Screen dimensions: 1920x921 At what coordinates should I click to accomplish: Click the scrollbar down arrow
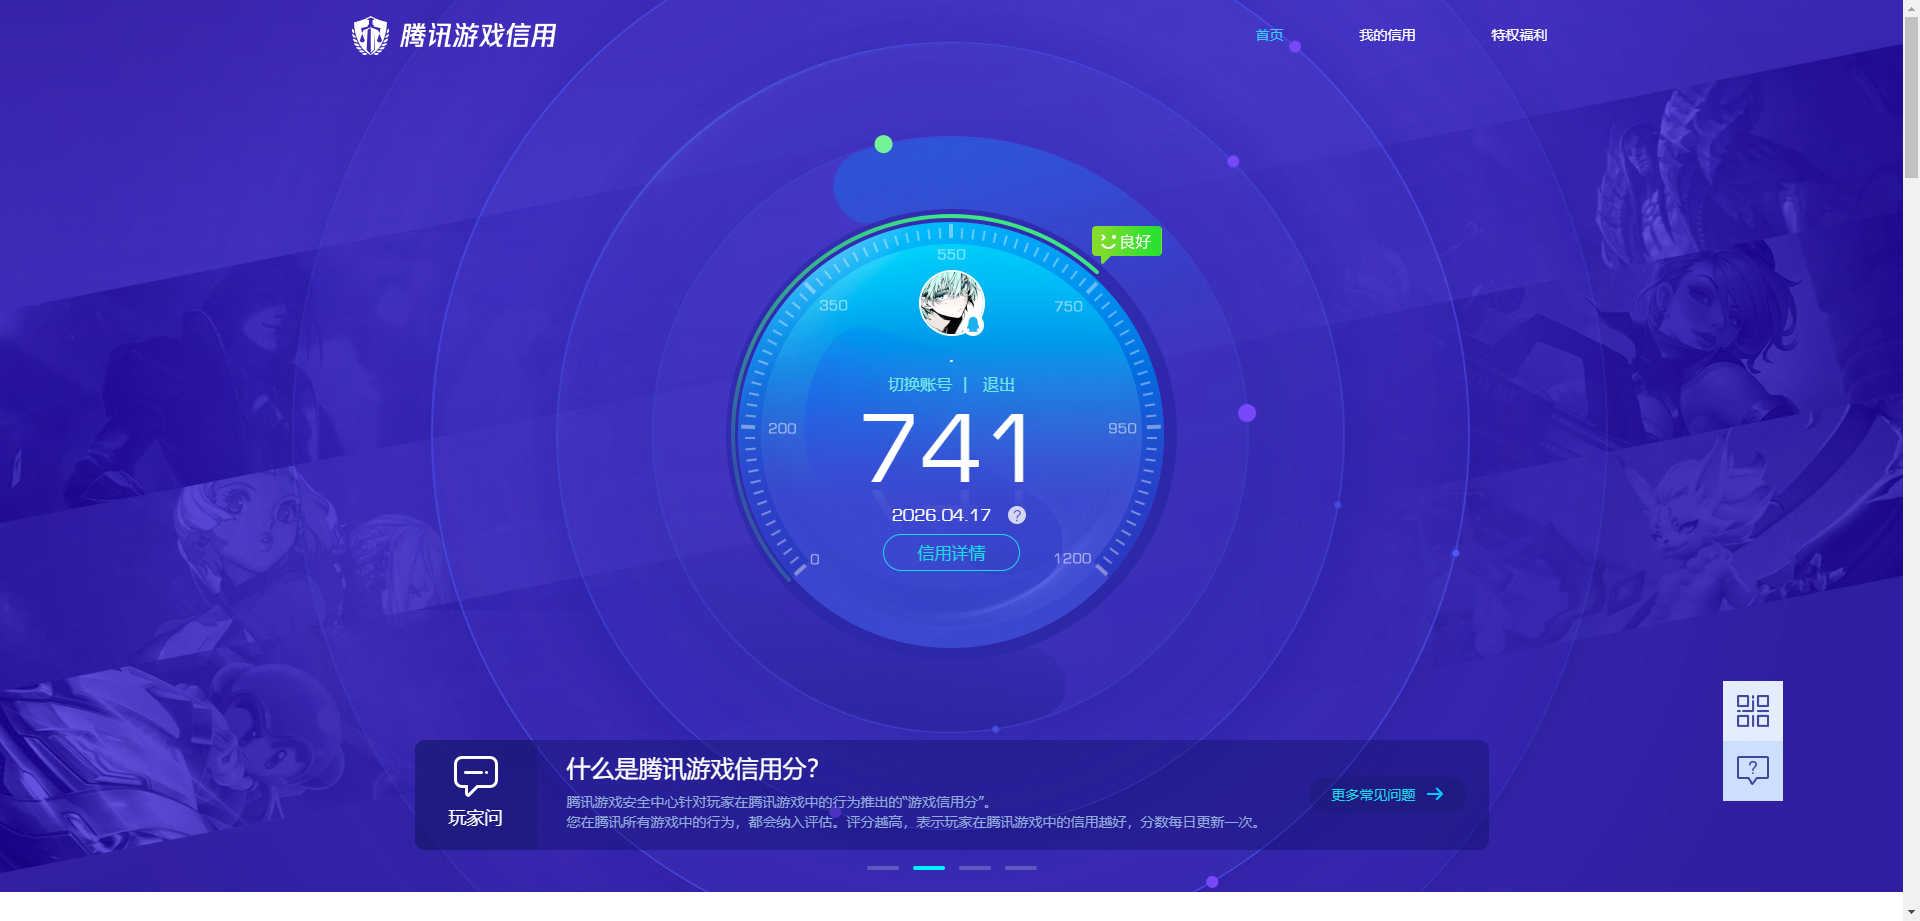point(1912,911)
